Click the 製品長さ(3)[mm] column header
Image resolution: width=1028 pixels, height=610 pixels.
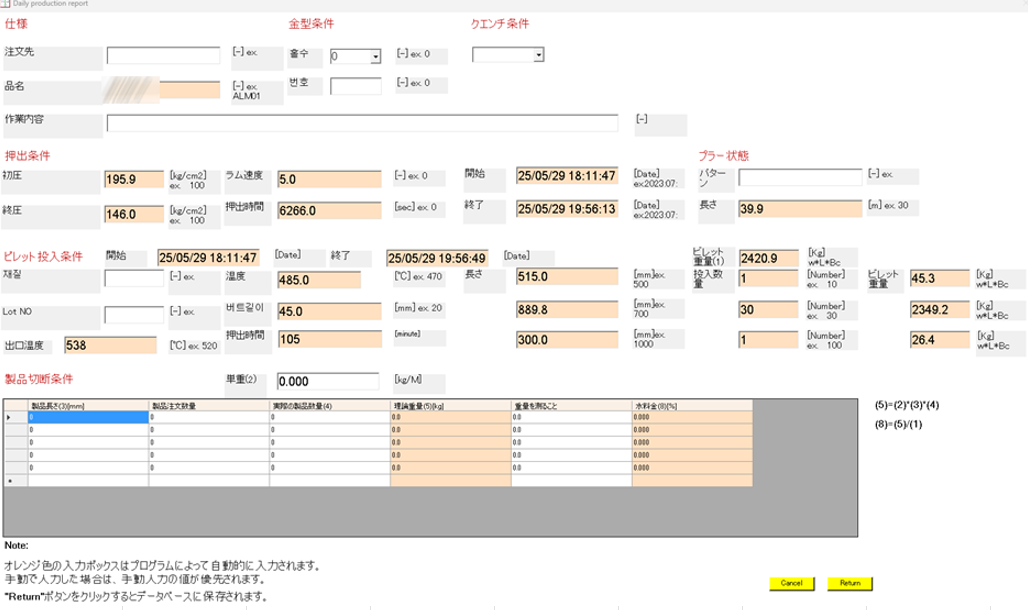(x=88, y=405)
